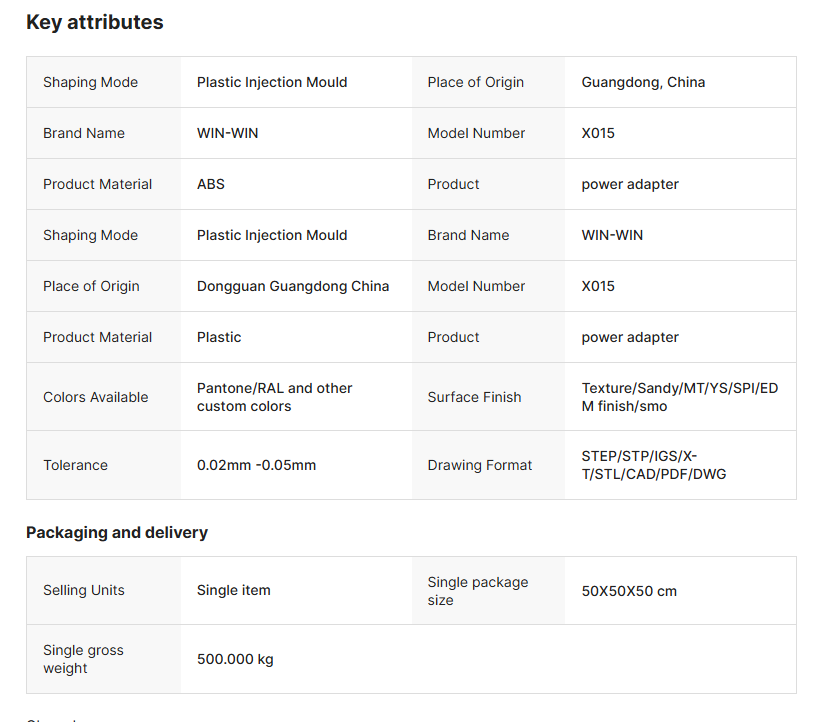The image size is (831, 722).
Task: Click the Packaging and delivery heading
Action: tap(117, 532)
